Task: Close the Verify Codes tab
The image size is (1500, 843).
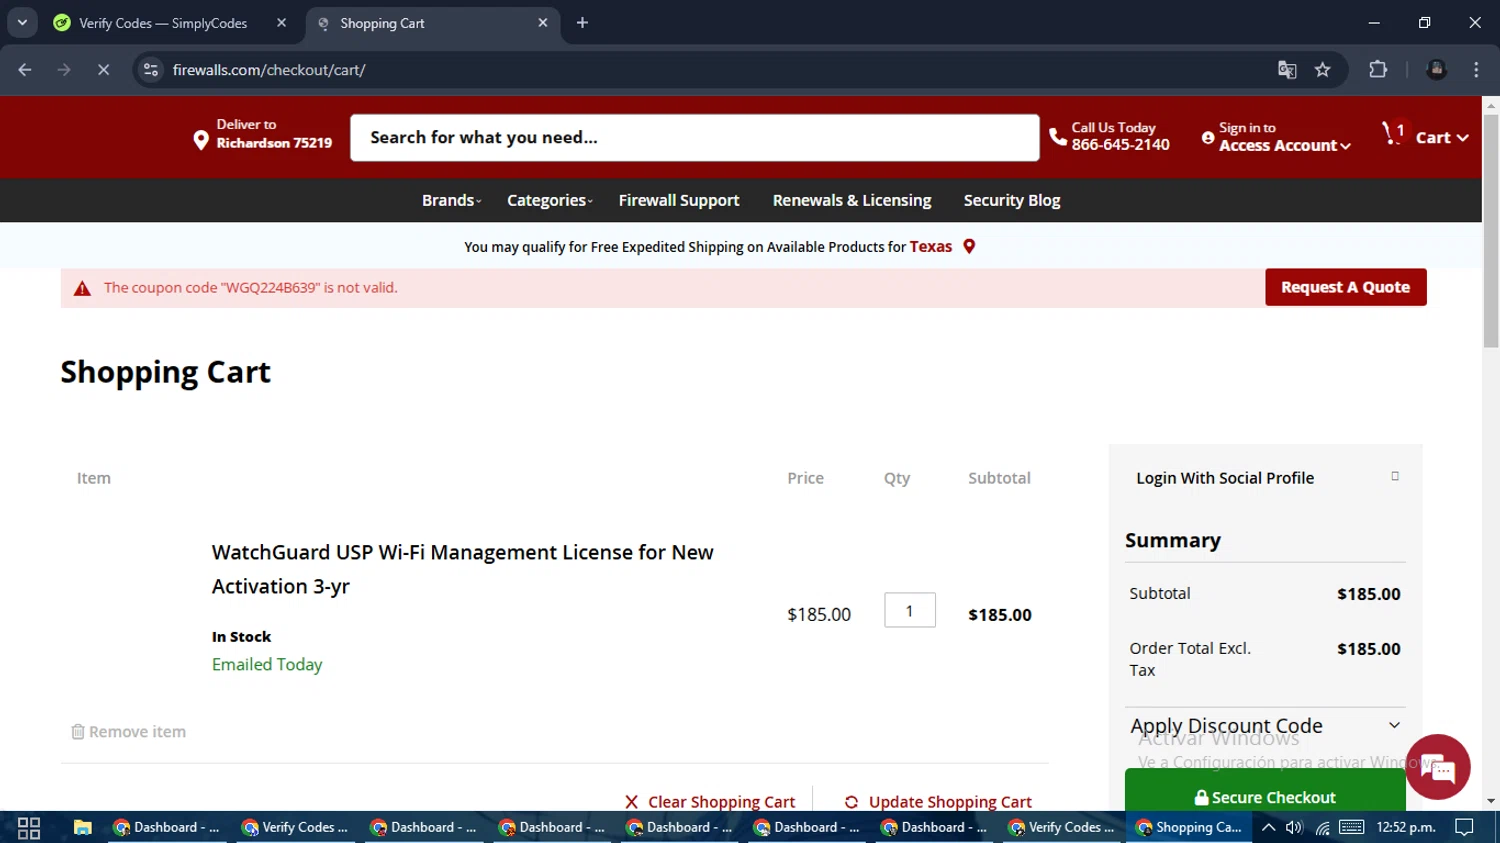Action: click(281, 23)
